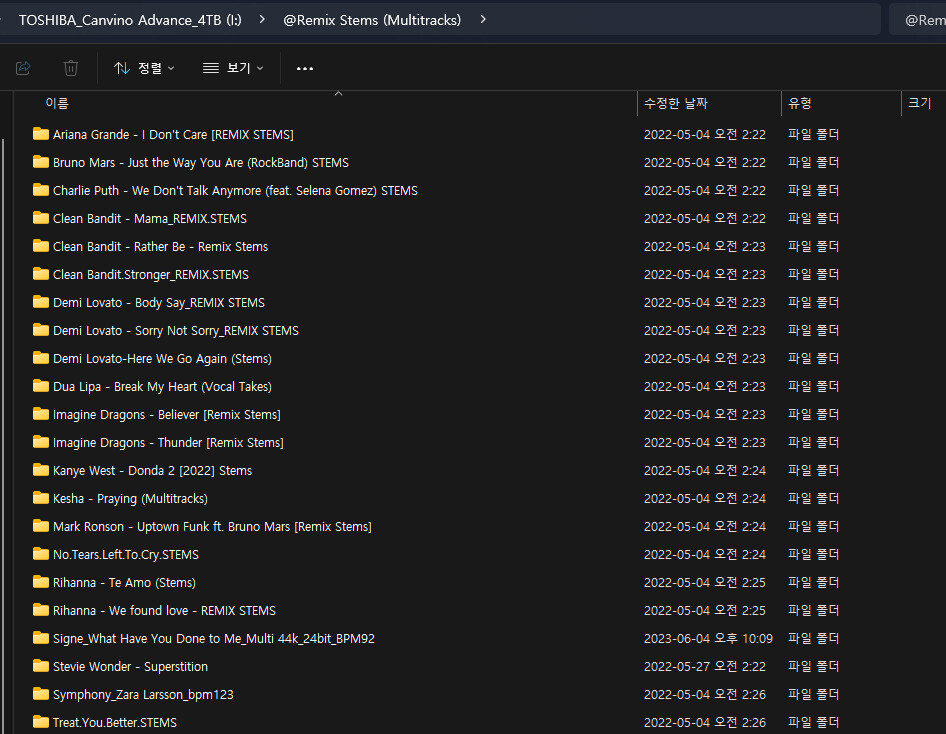Viewport: 946px width, 734px height.
Task: Select 'Imagine Dragons - Thunder [Remix Stems]' name
Action: tap(168, 443)
